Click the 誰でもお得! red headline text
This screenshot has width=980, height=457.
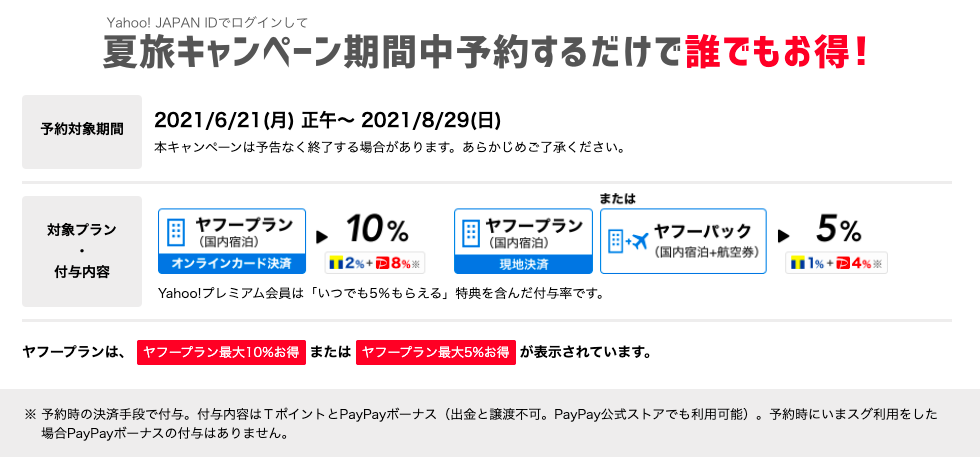(776, 52)
